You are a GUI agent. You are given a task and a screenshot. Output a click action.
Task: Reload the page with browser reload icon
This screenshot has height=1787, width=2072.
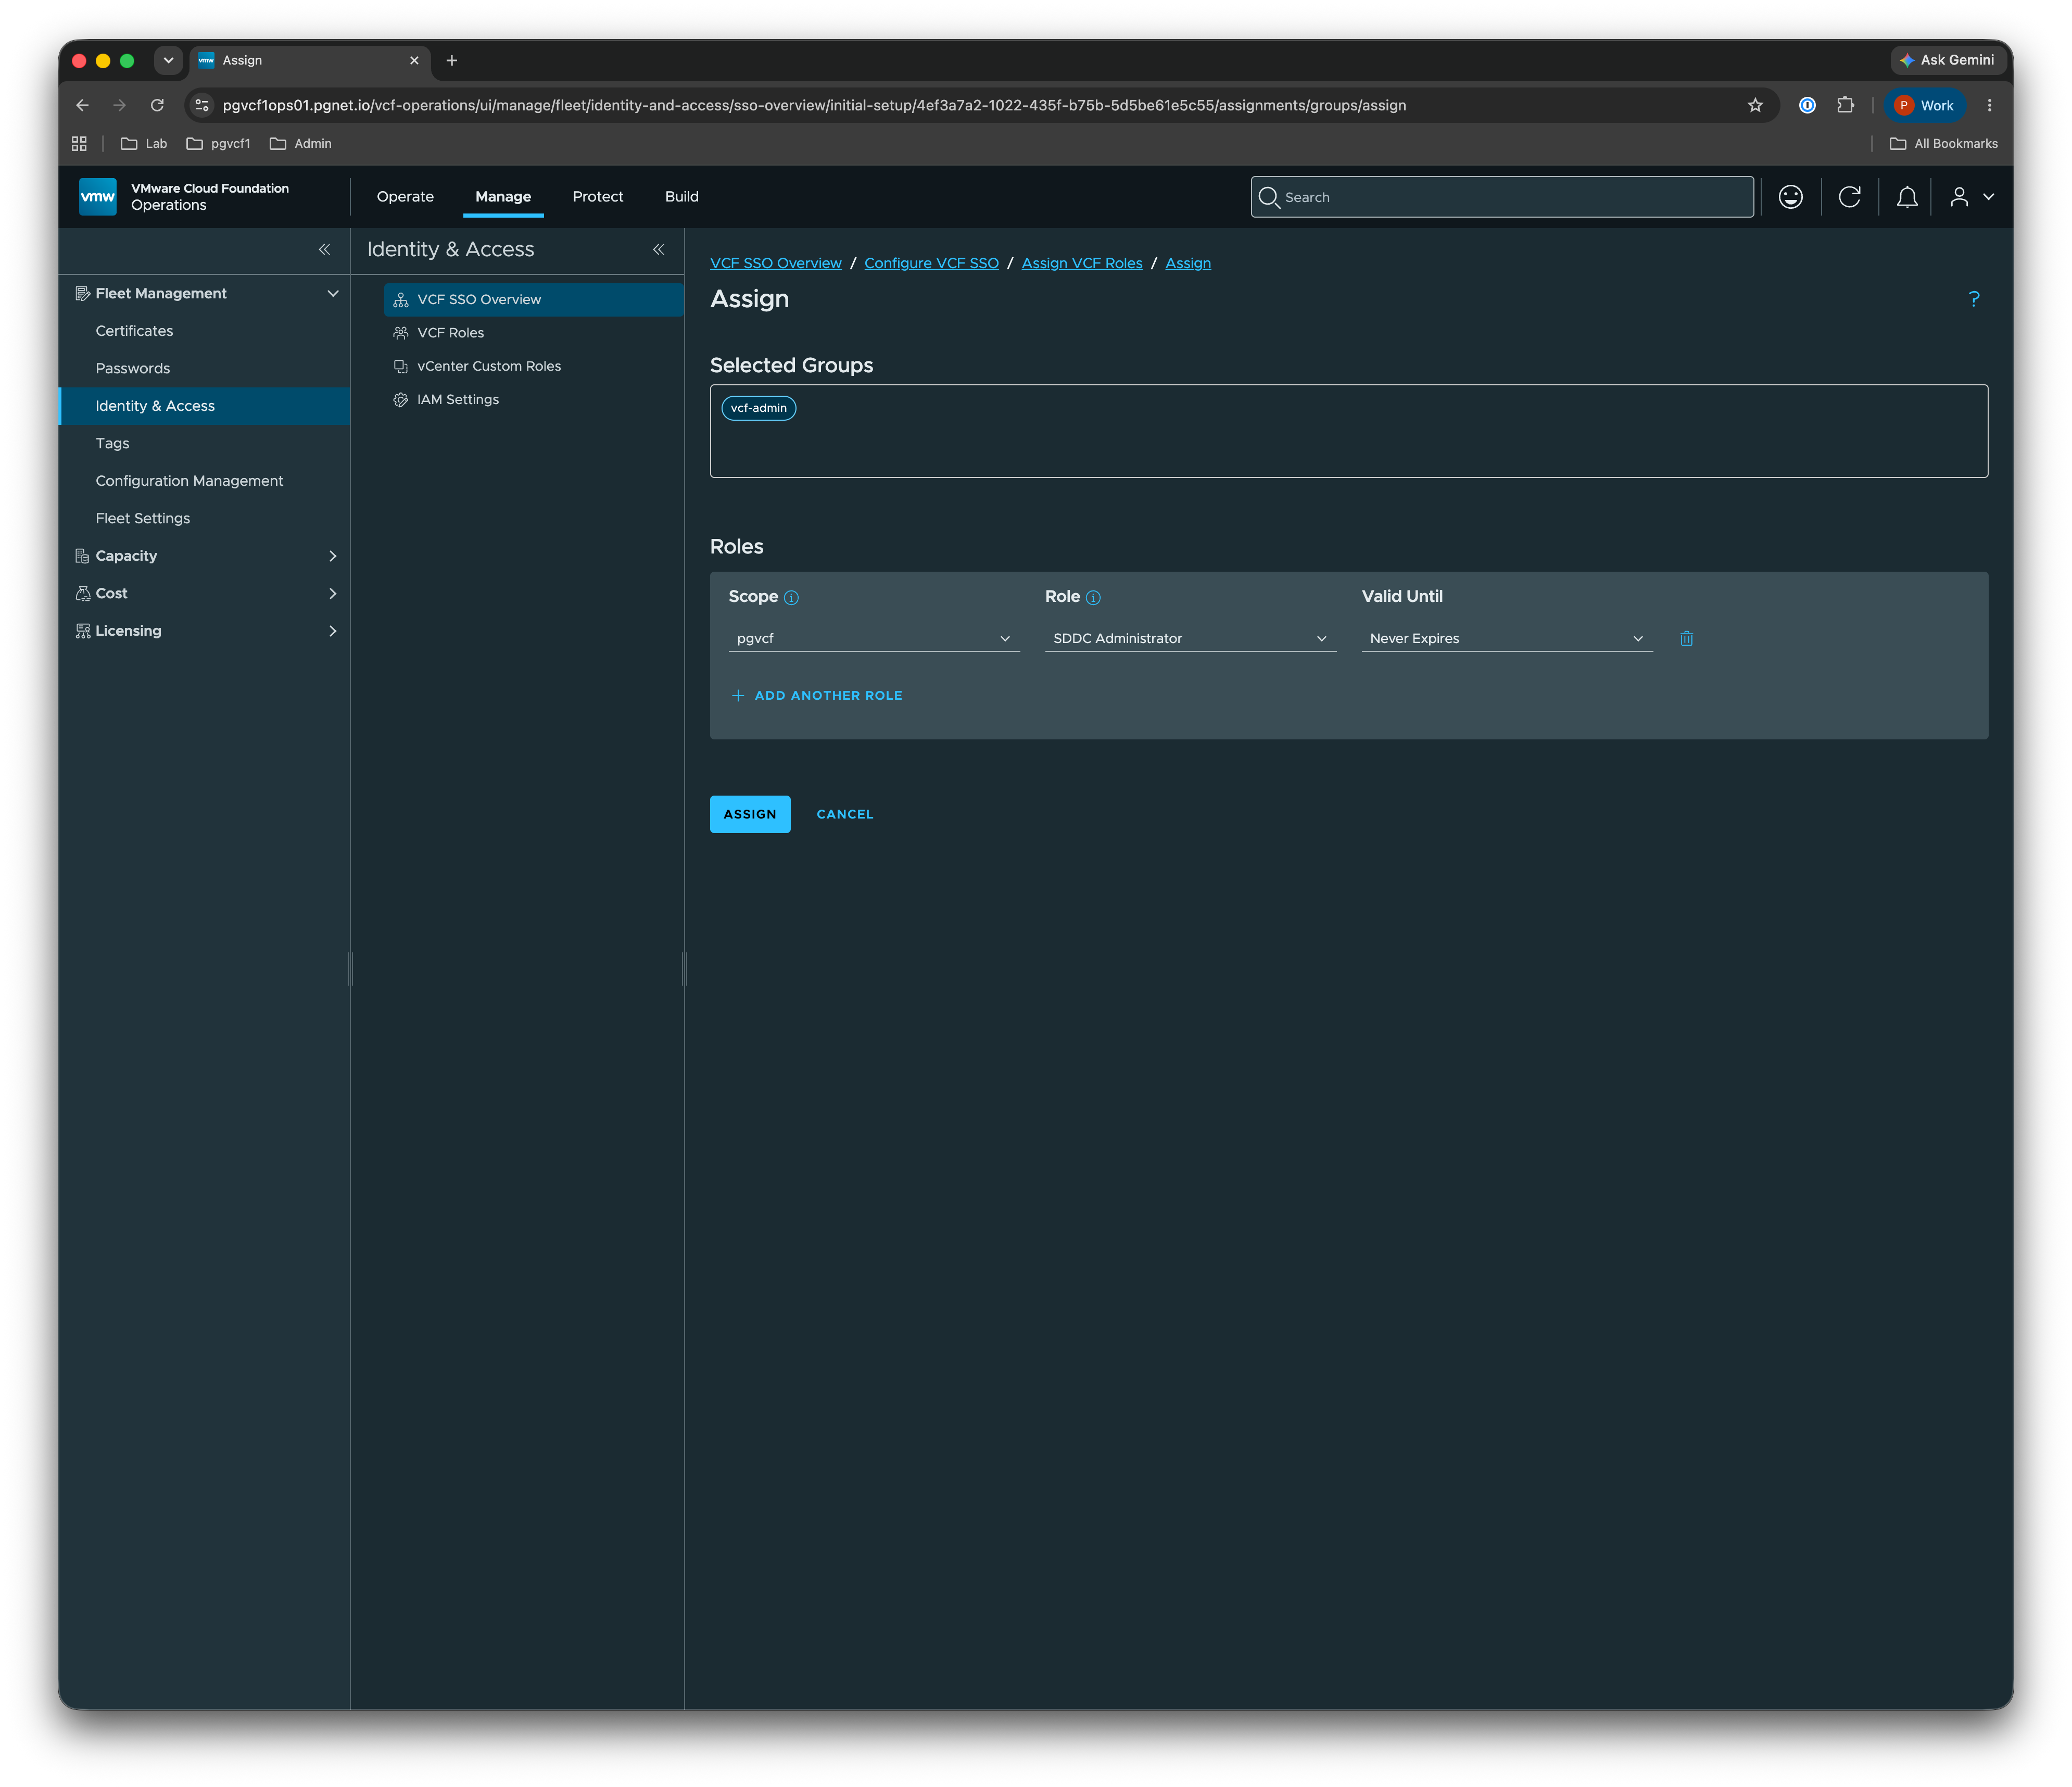click(x=157, y=105)
